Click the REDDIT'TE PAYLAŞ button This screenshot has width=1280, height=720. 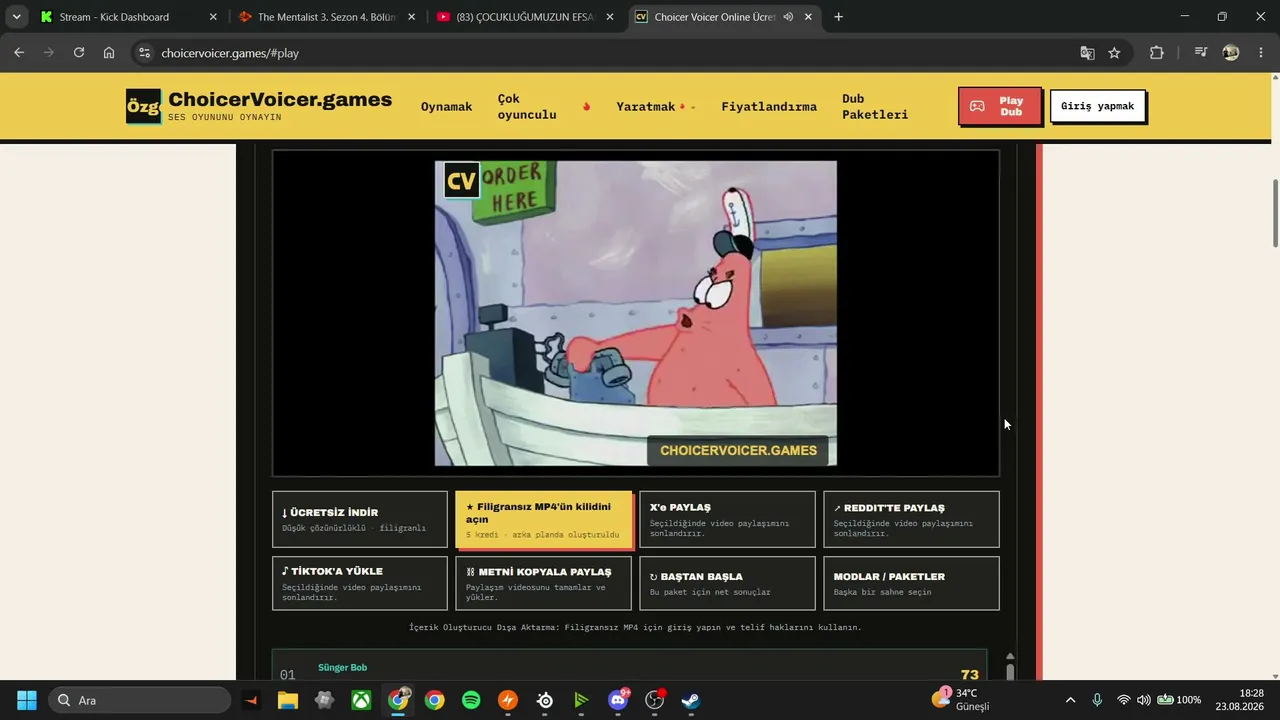911,519
